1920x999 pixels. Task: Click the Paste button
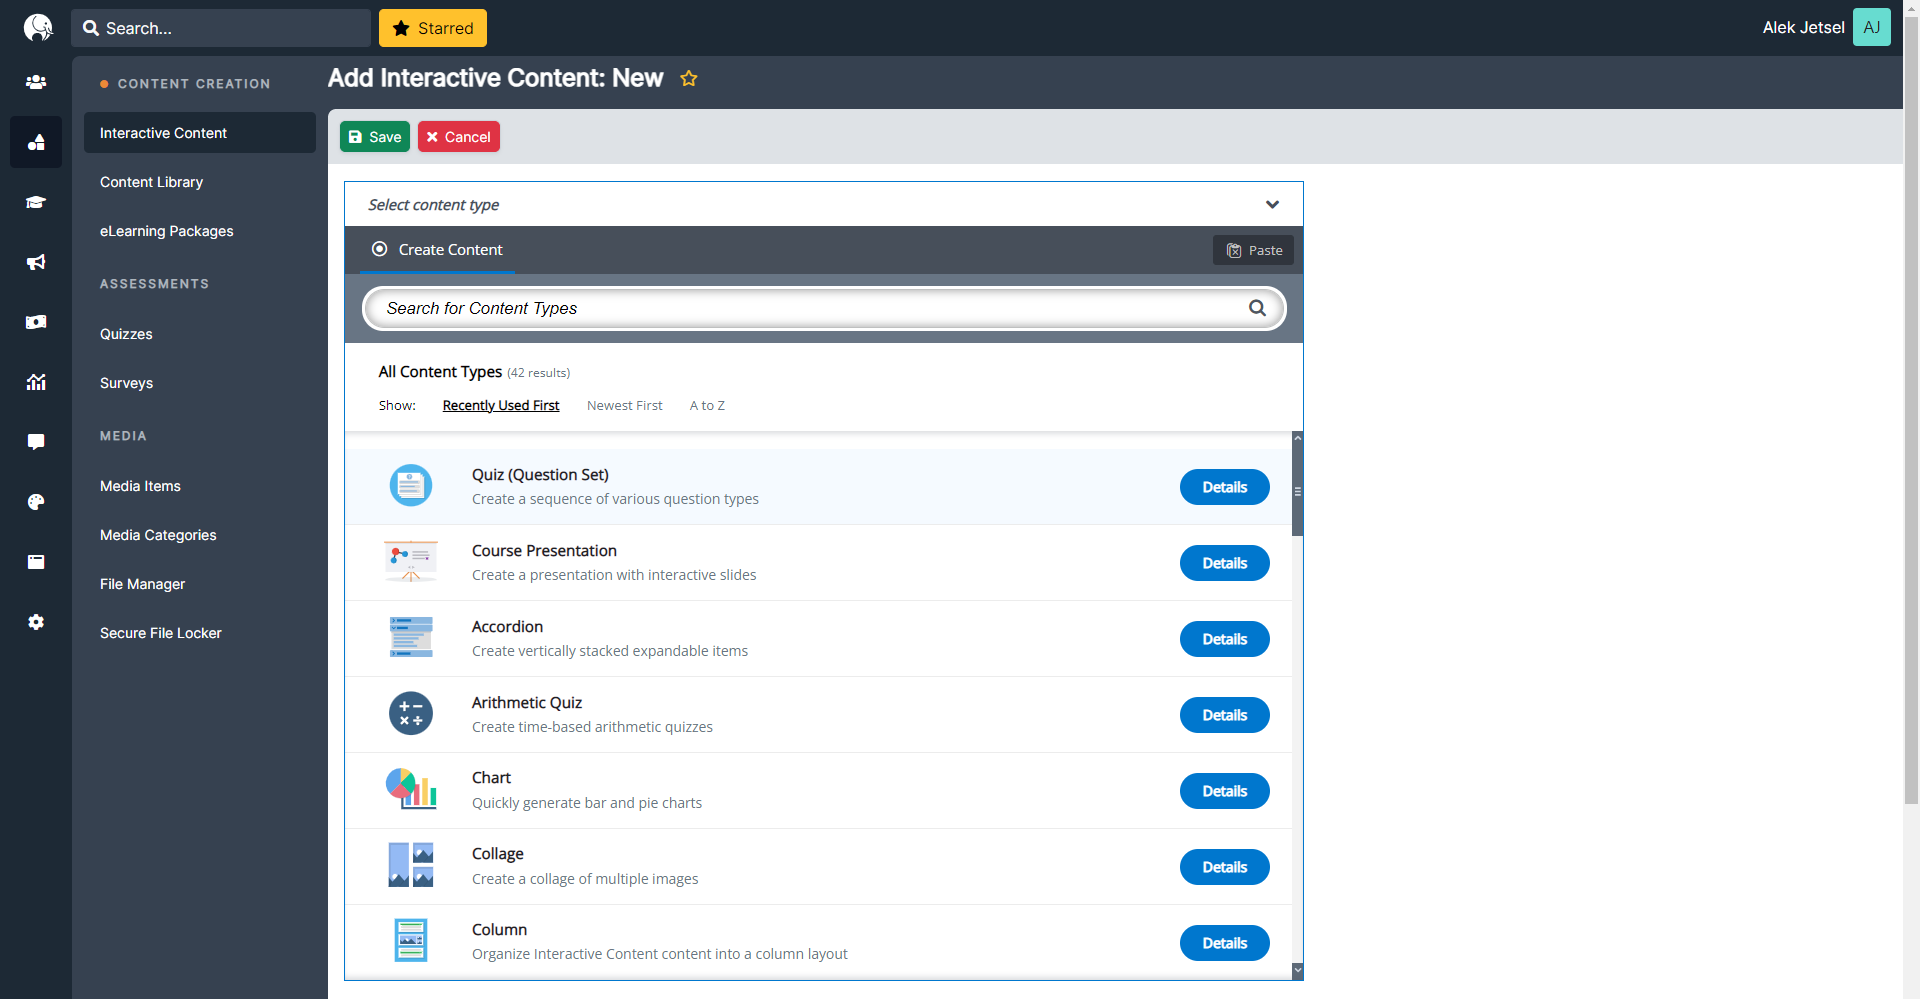coord(1253,250)
